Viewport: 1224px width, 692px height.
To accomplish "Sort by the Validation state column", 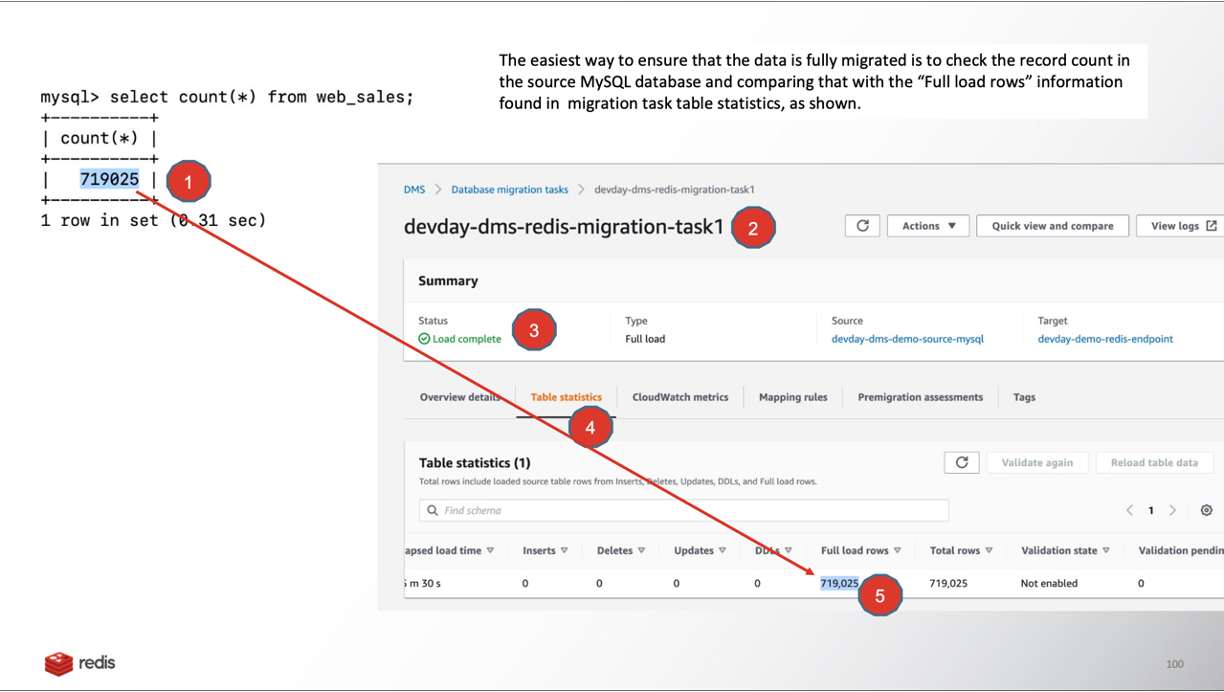I will tap(1065, 550).
